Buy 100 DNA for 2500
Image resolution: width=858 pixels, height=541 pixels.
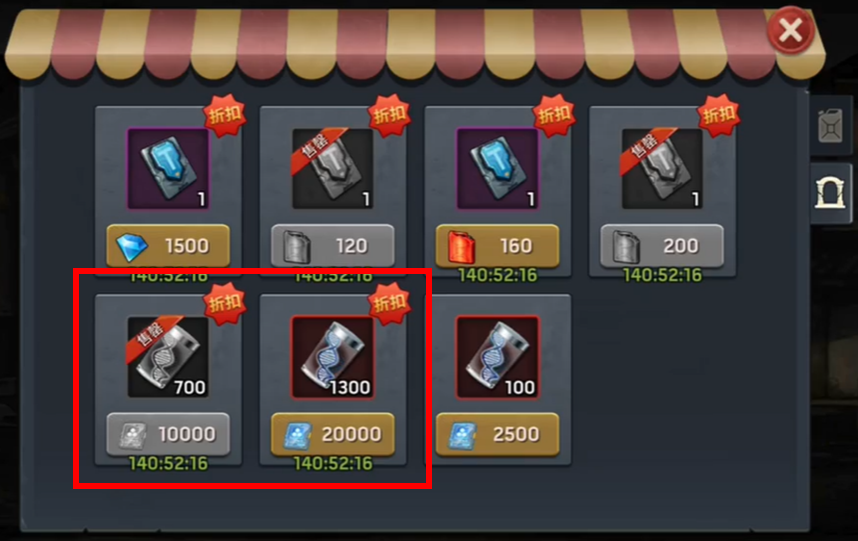(497, 434)
